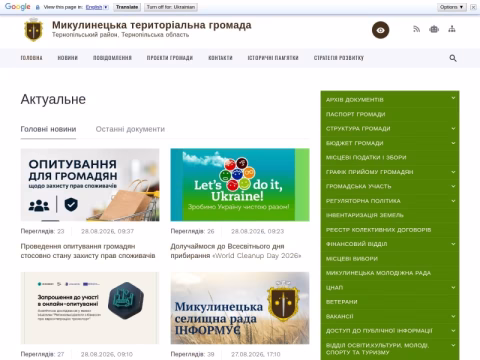Open МІСЦЕВІ ПОДАТКИ І ЗБОРИ link
This screenshot has width=480, height=360.
pos(366,157)
